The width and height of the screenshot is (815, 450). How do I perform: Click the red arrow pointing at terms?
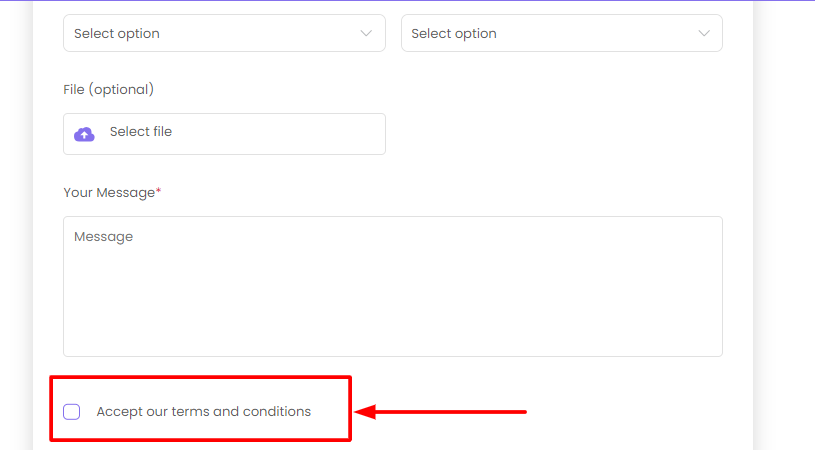click(x=441, y=412)
